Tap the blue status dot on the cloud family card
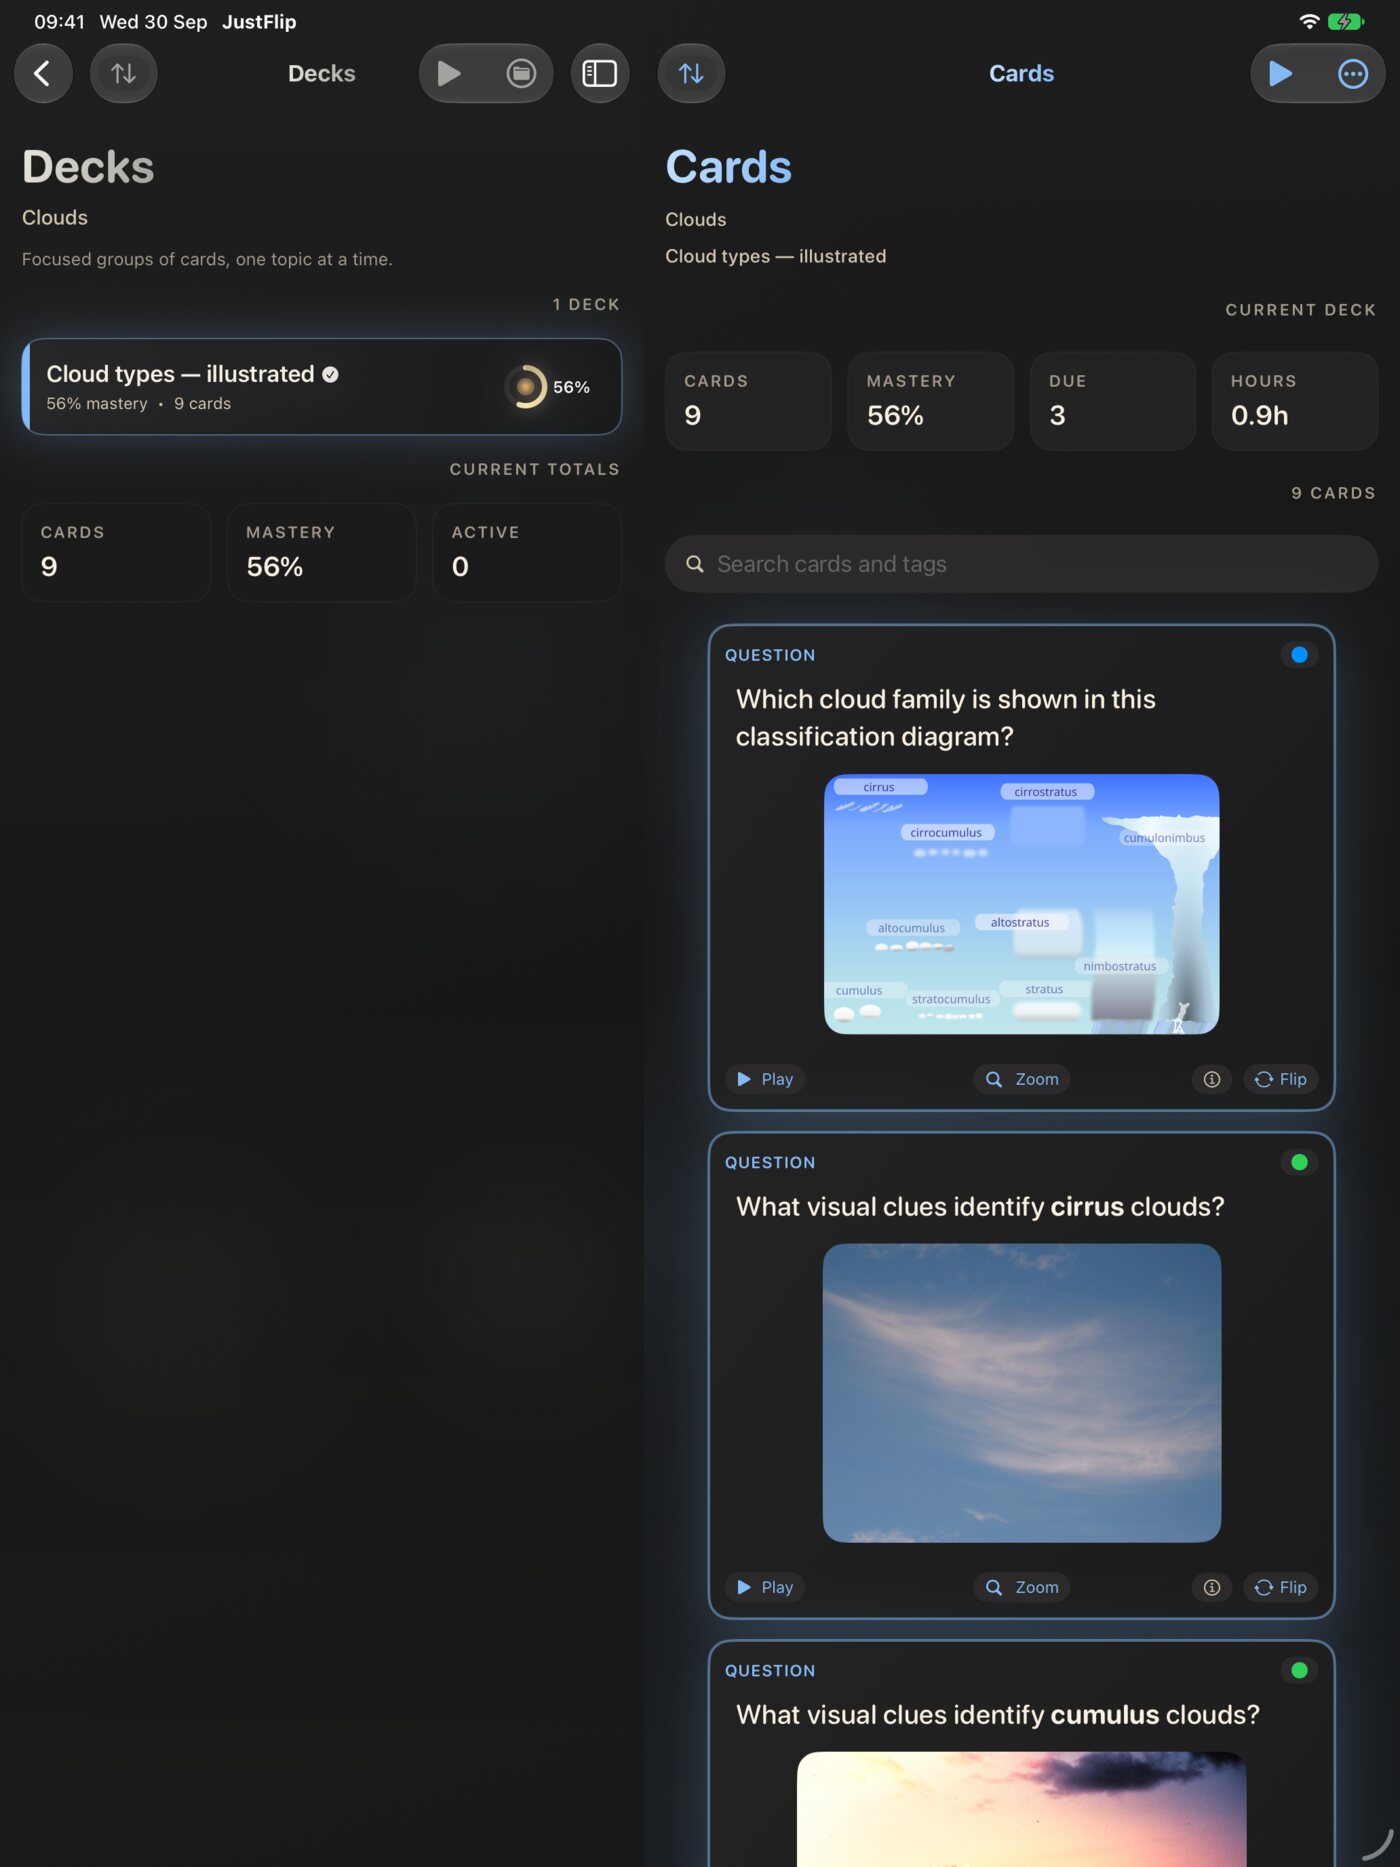Screen dimensions: 1400x1867 pos(1299,655)
